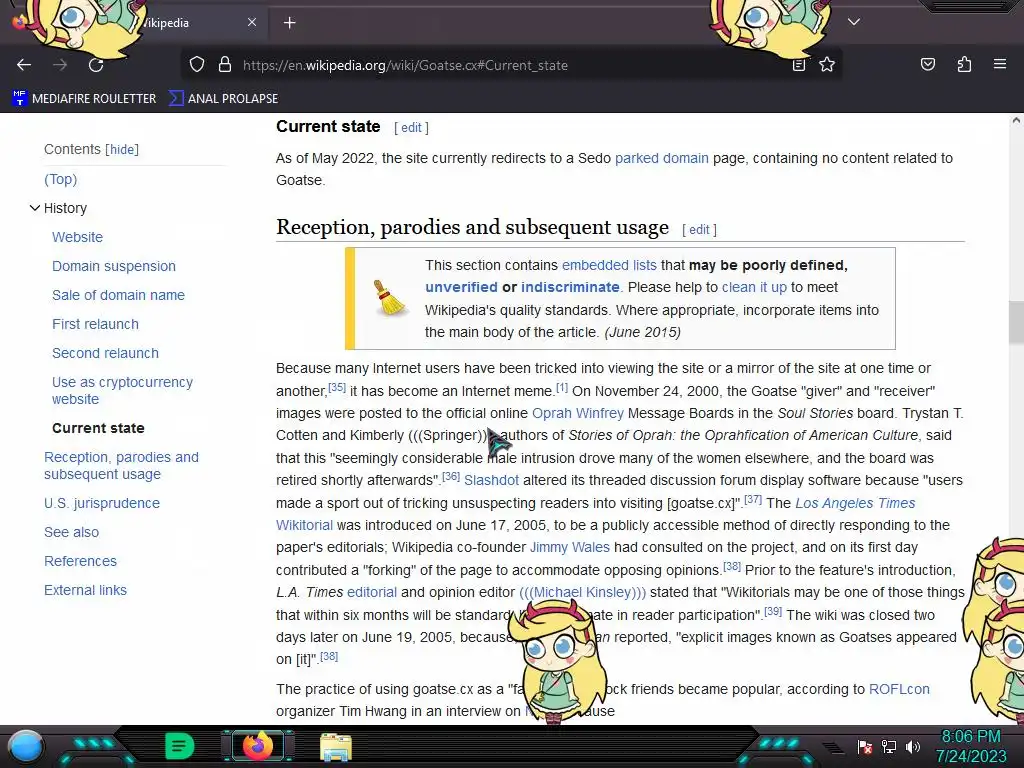Go to Website section link
This screenshot has width=1024, height=768.
tap(77, 237)
